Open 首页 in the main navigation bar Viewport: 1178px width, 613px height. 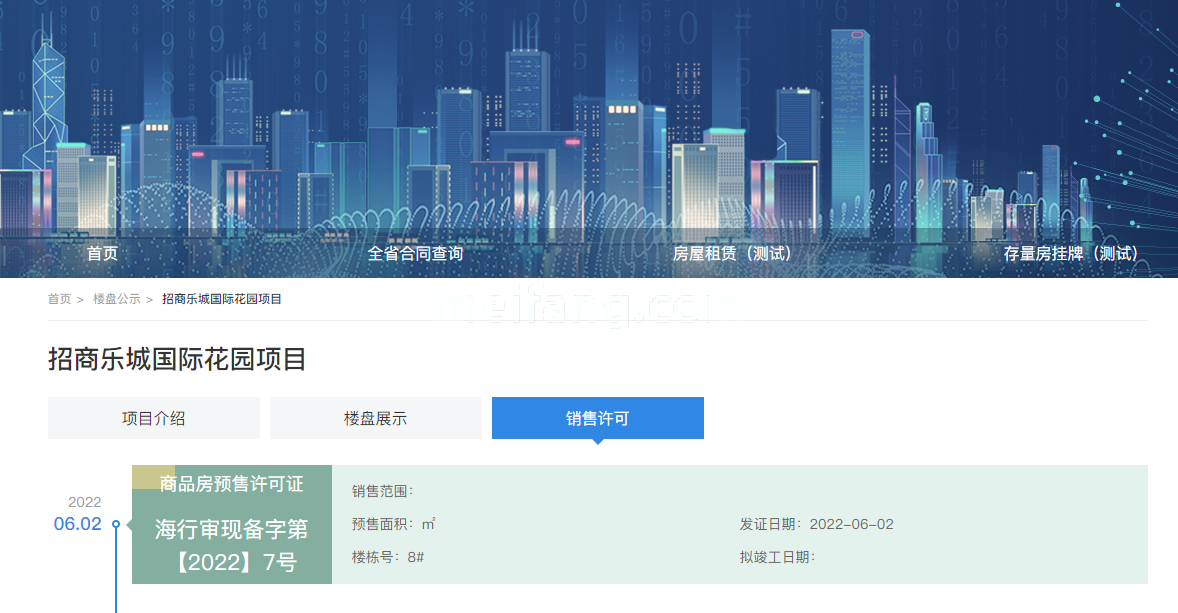point(102,254)
